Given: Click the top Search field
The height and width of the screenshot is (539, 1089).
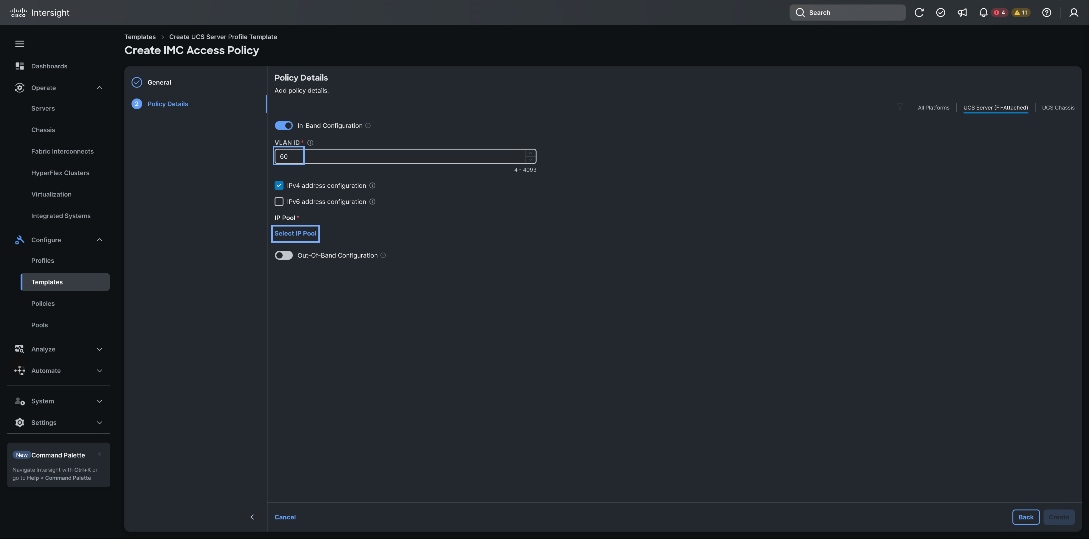Looking at the screenshot, I should coord(847,13).
